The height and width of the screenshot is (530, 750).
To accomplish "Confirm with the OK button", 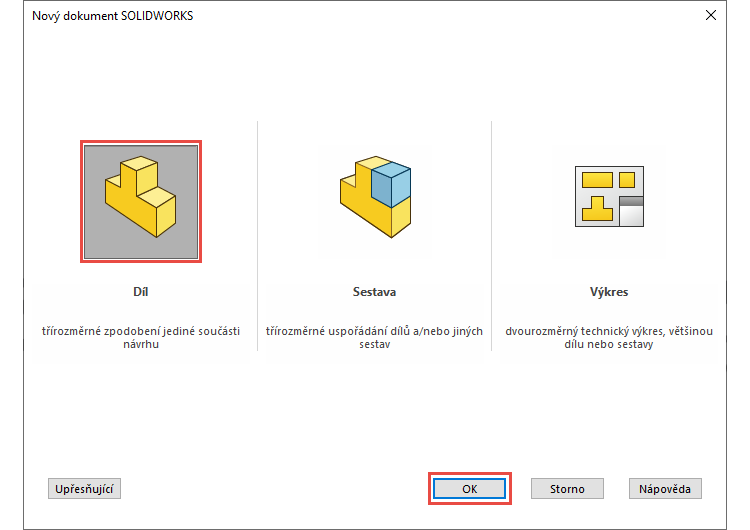I will pyautogui.click(x=469, y=488).
